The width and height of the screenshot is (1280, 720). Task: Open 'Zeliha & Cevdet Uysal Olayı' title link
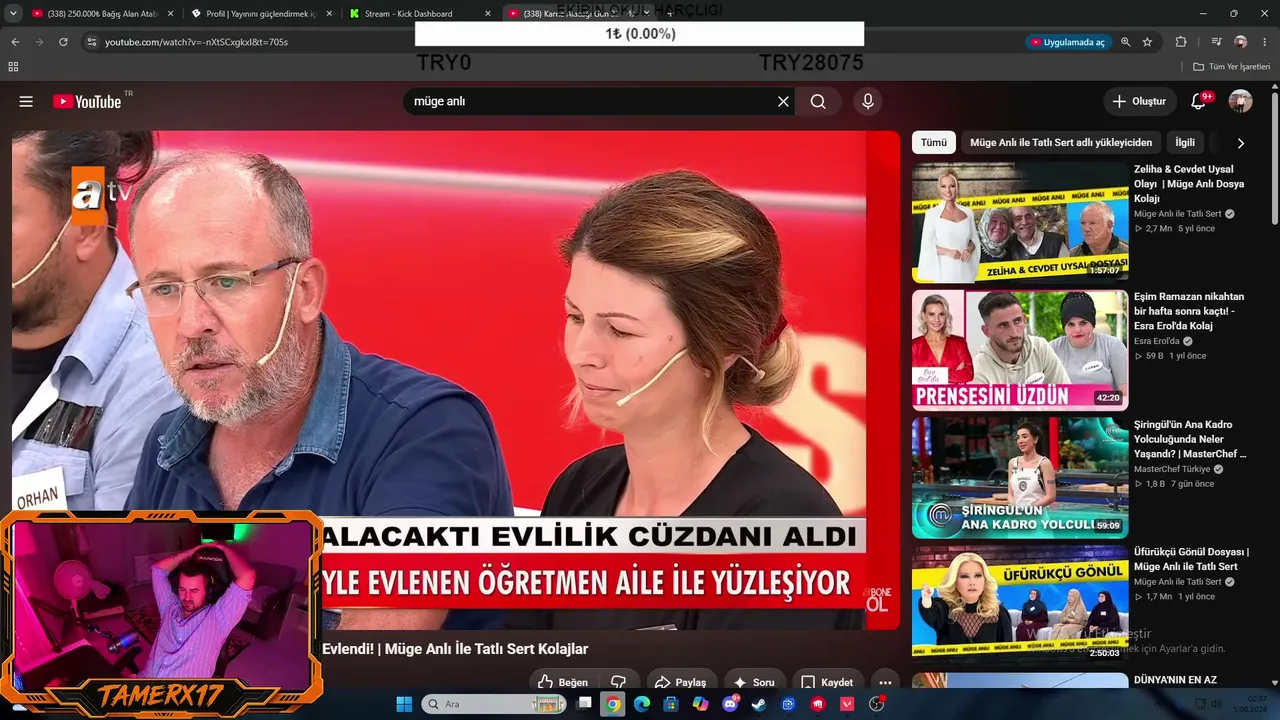[1189, 184]
